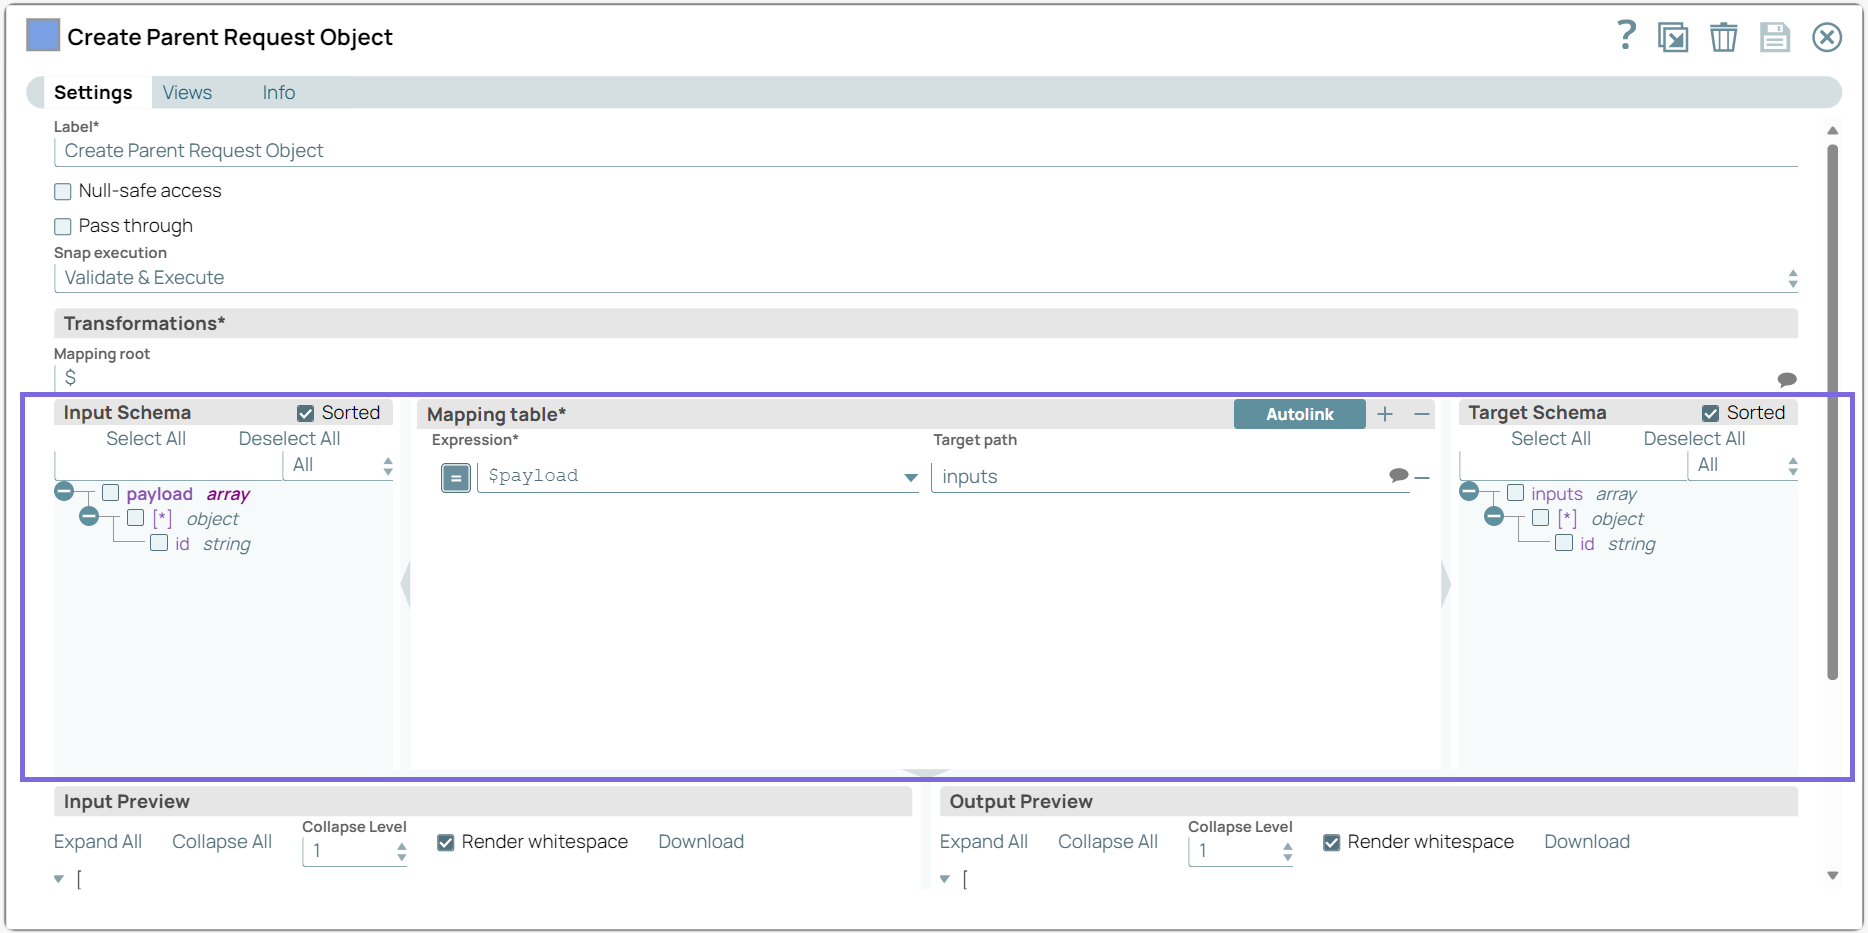Collapse Input Preview JSON with triangle
The image size is (1868, 933).
coord(59,879)
